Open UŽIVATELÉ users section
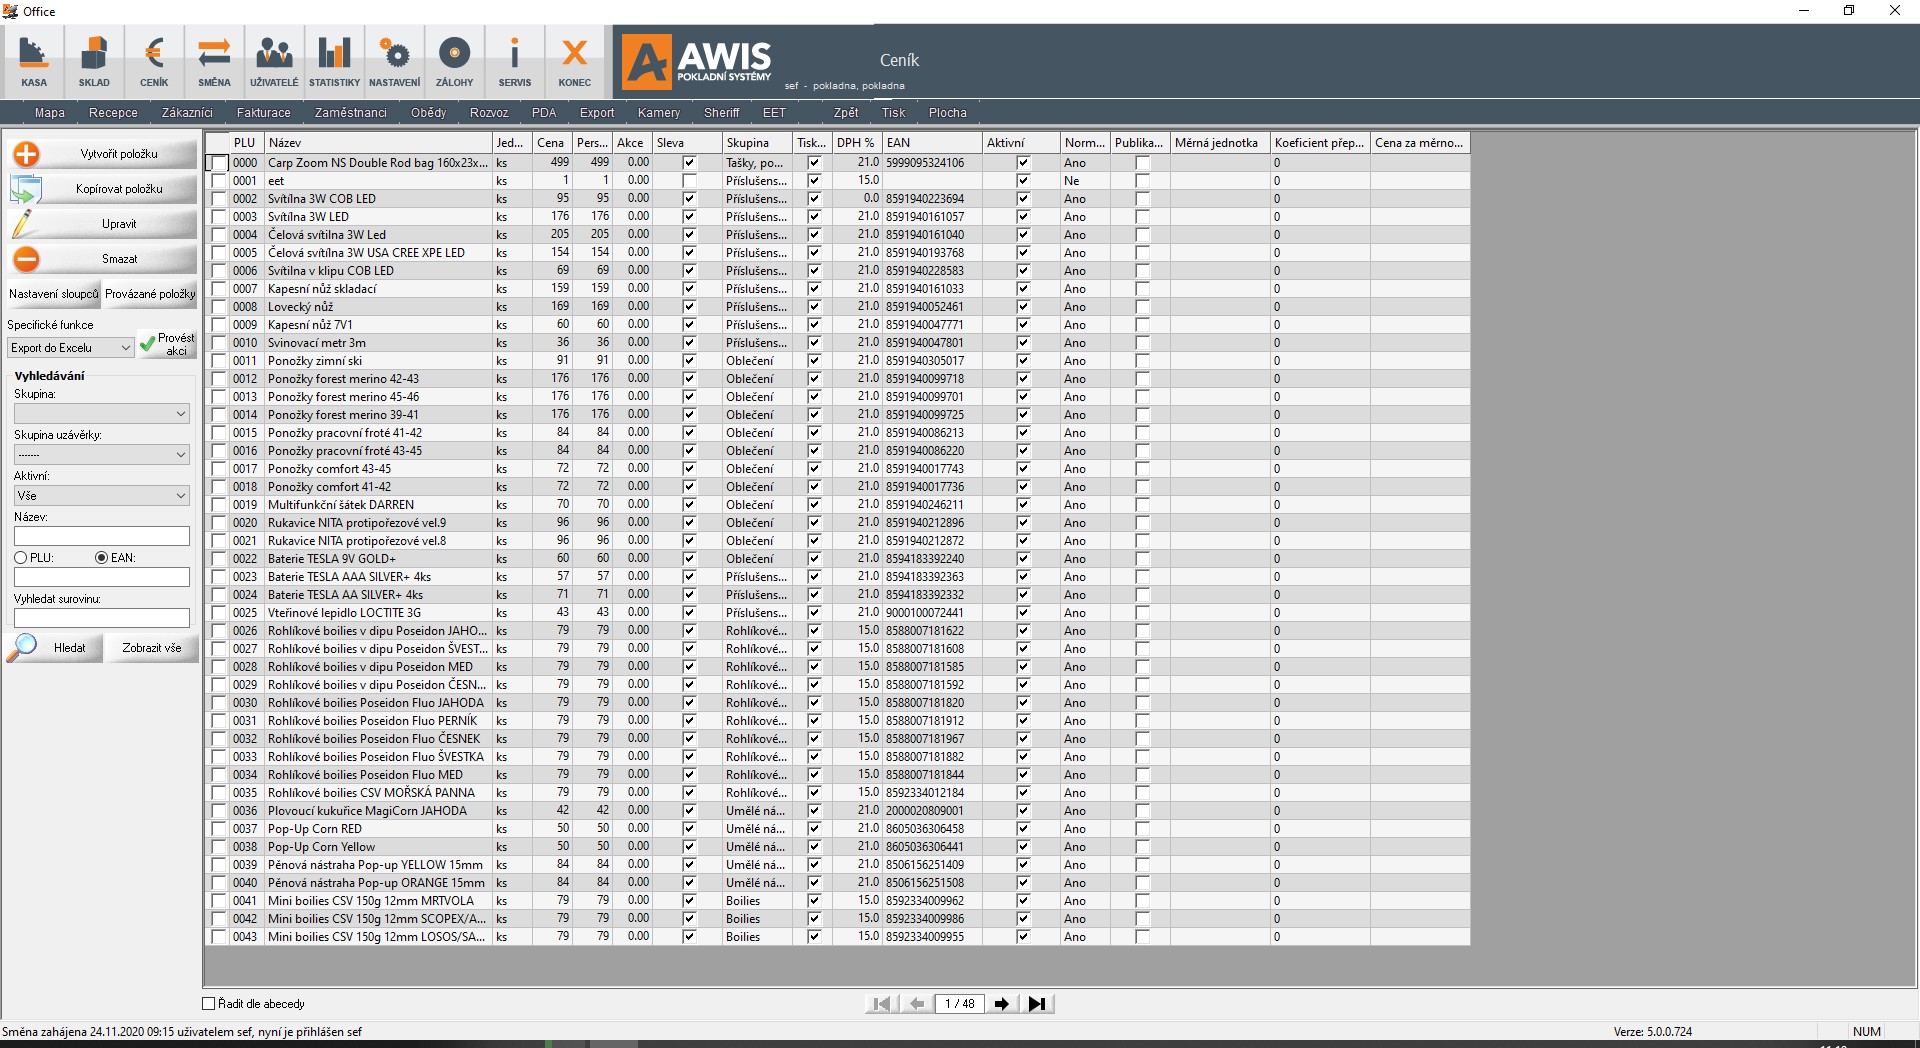 274,61
